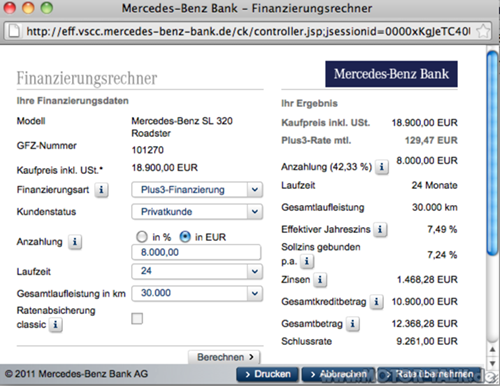This screenshot has width=500, height=386.
Task: Open the Kundenstatus dropdown
Action: click(x=197, y=212)
